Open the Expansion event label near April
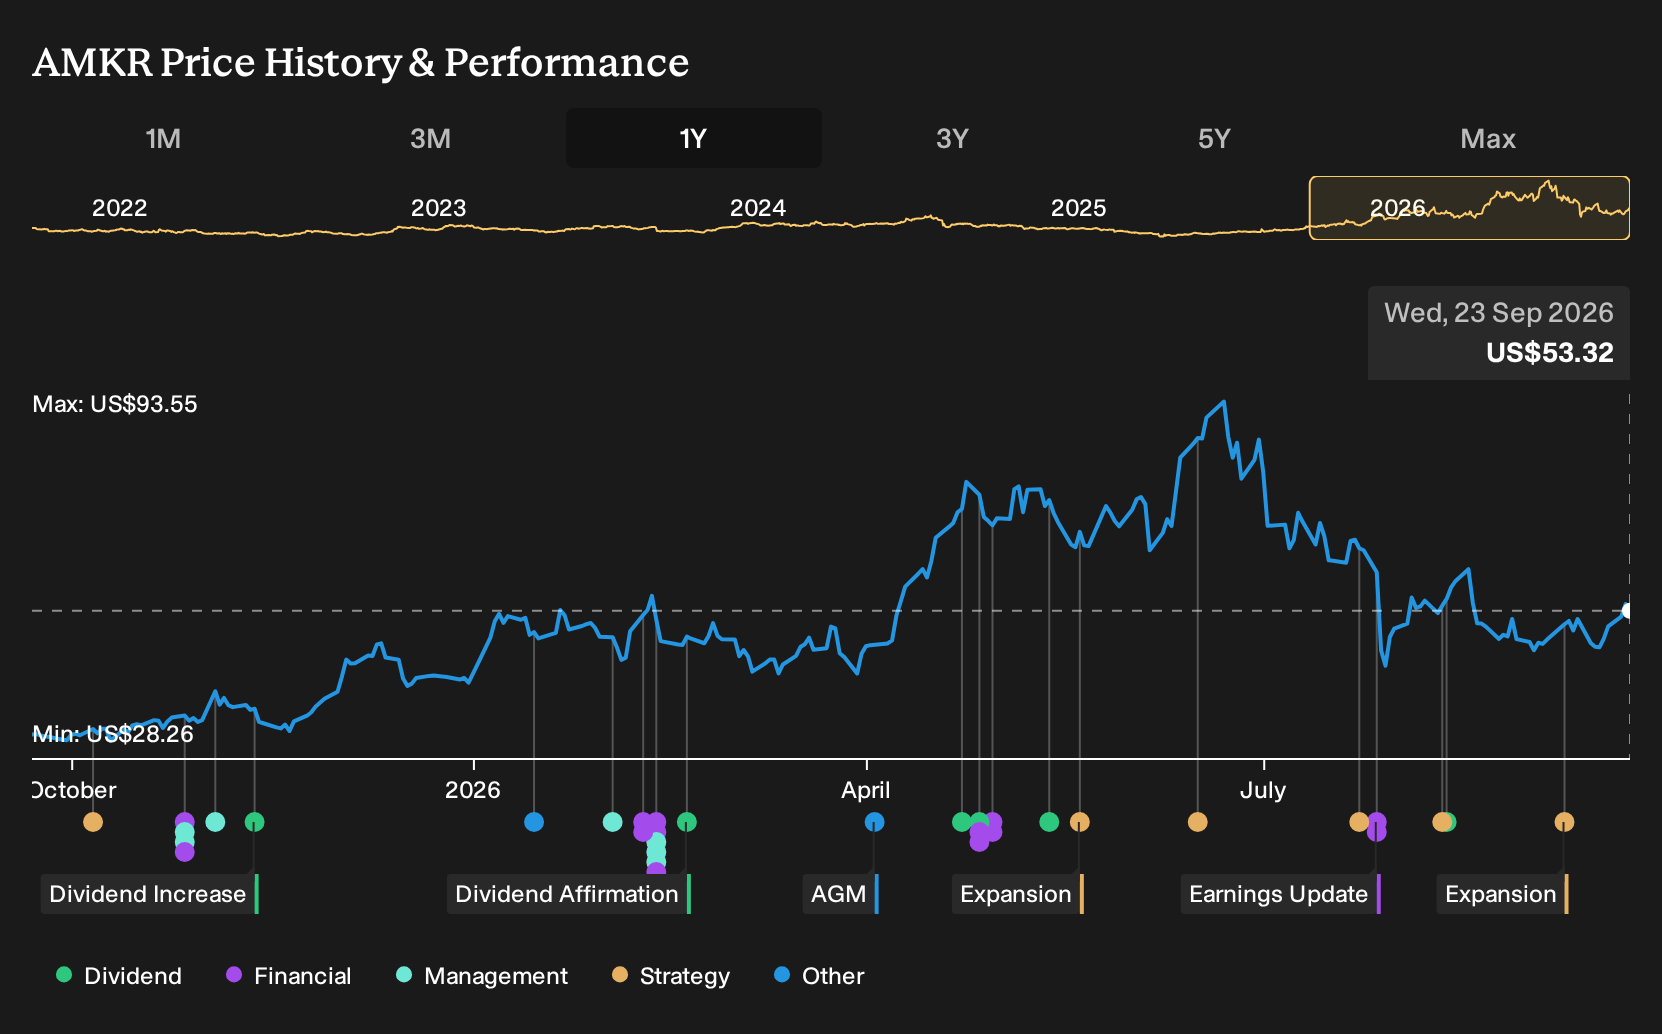The width and height of the screenshot is (1662, 1034). tap(1017, 894)
